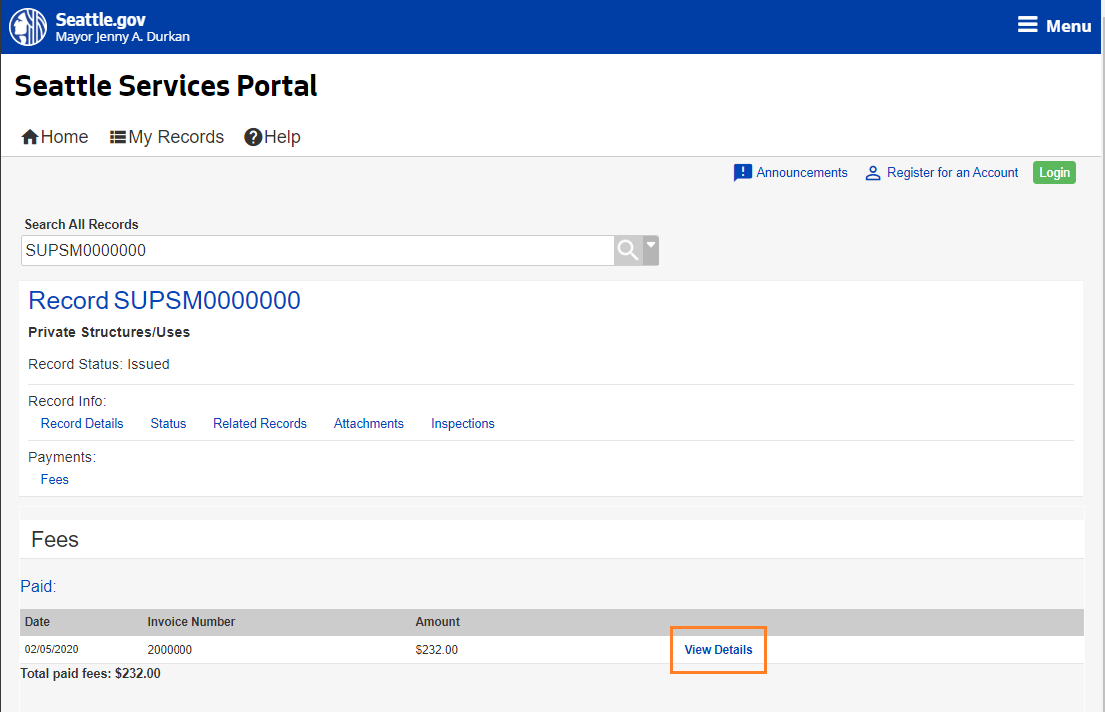This screenshot has height=712, width=1105.
Task: Click the Help question mark icon
Action: tap(253, 137)
